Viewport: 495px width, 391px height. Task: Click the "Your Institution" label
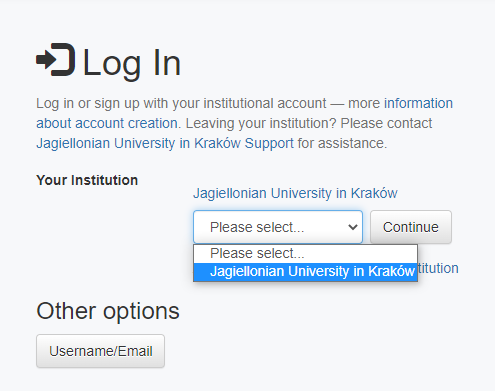click(87, 180)
